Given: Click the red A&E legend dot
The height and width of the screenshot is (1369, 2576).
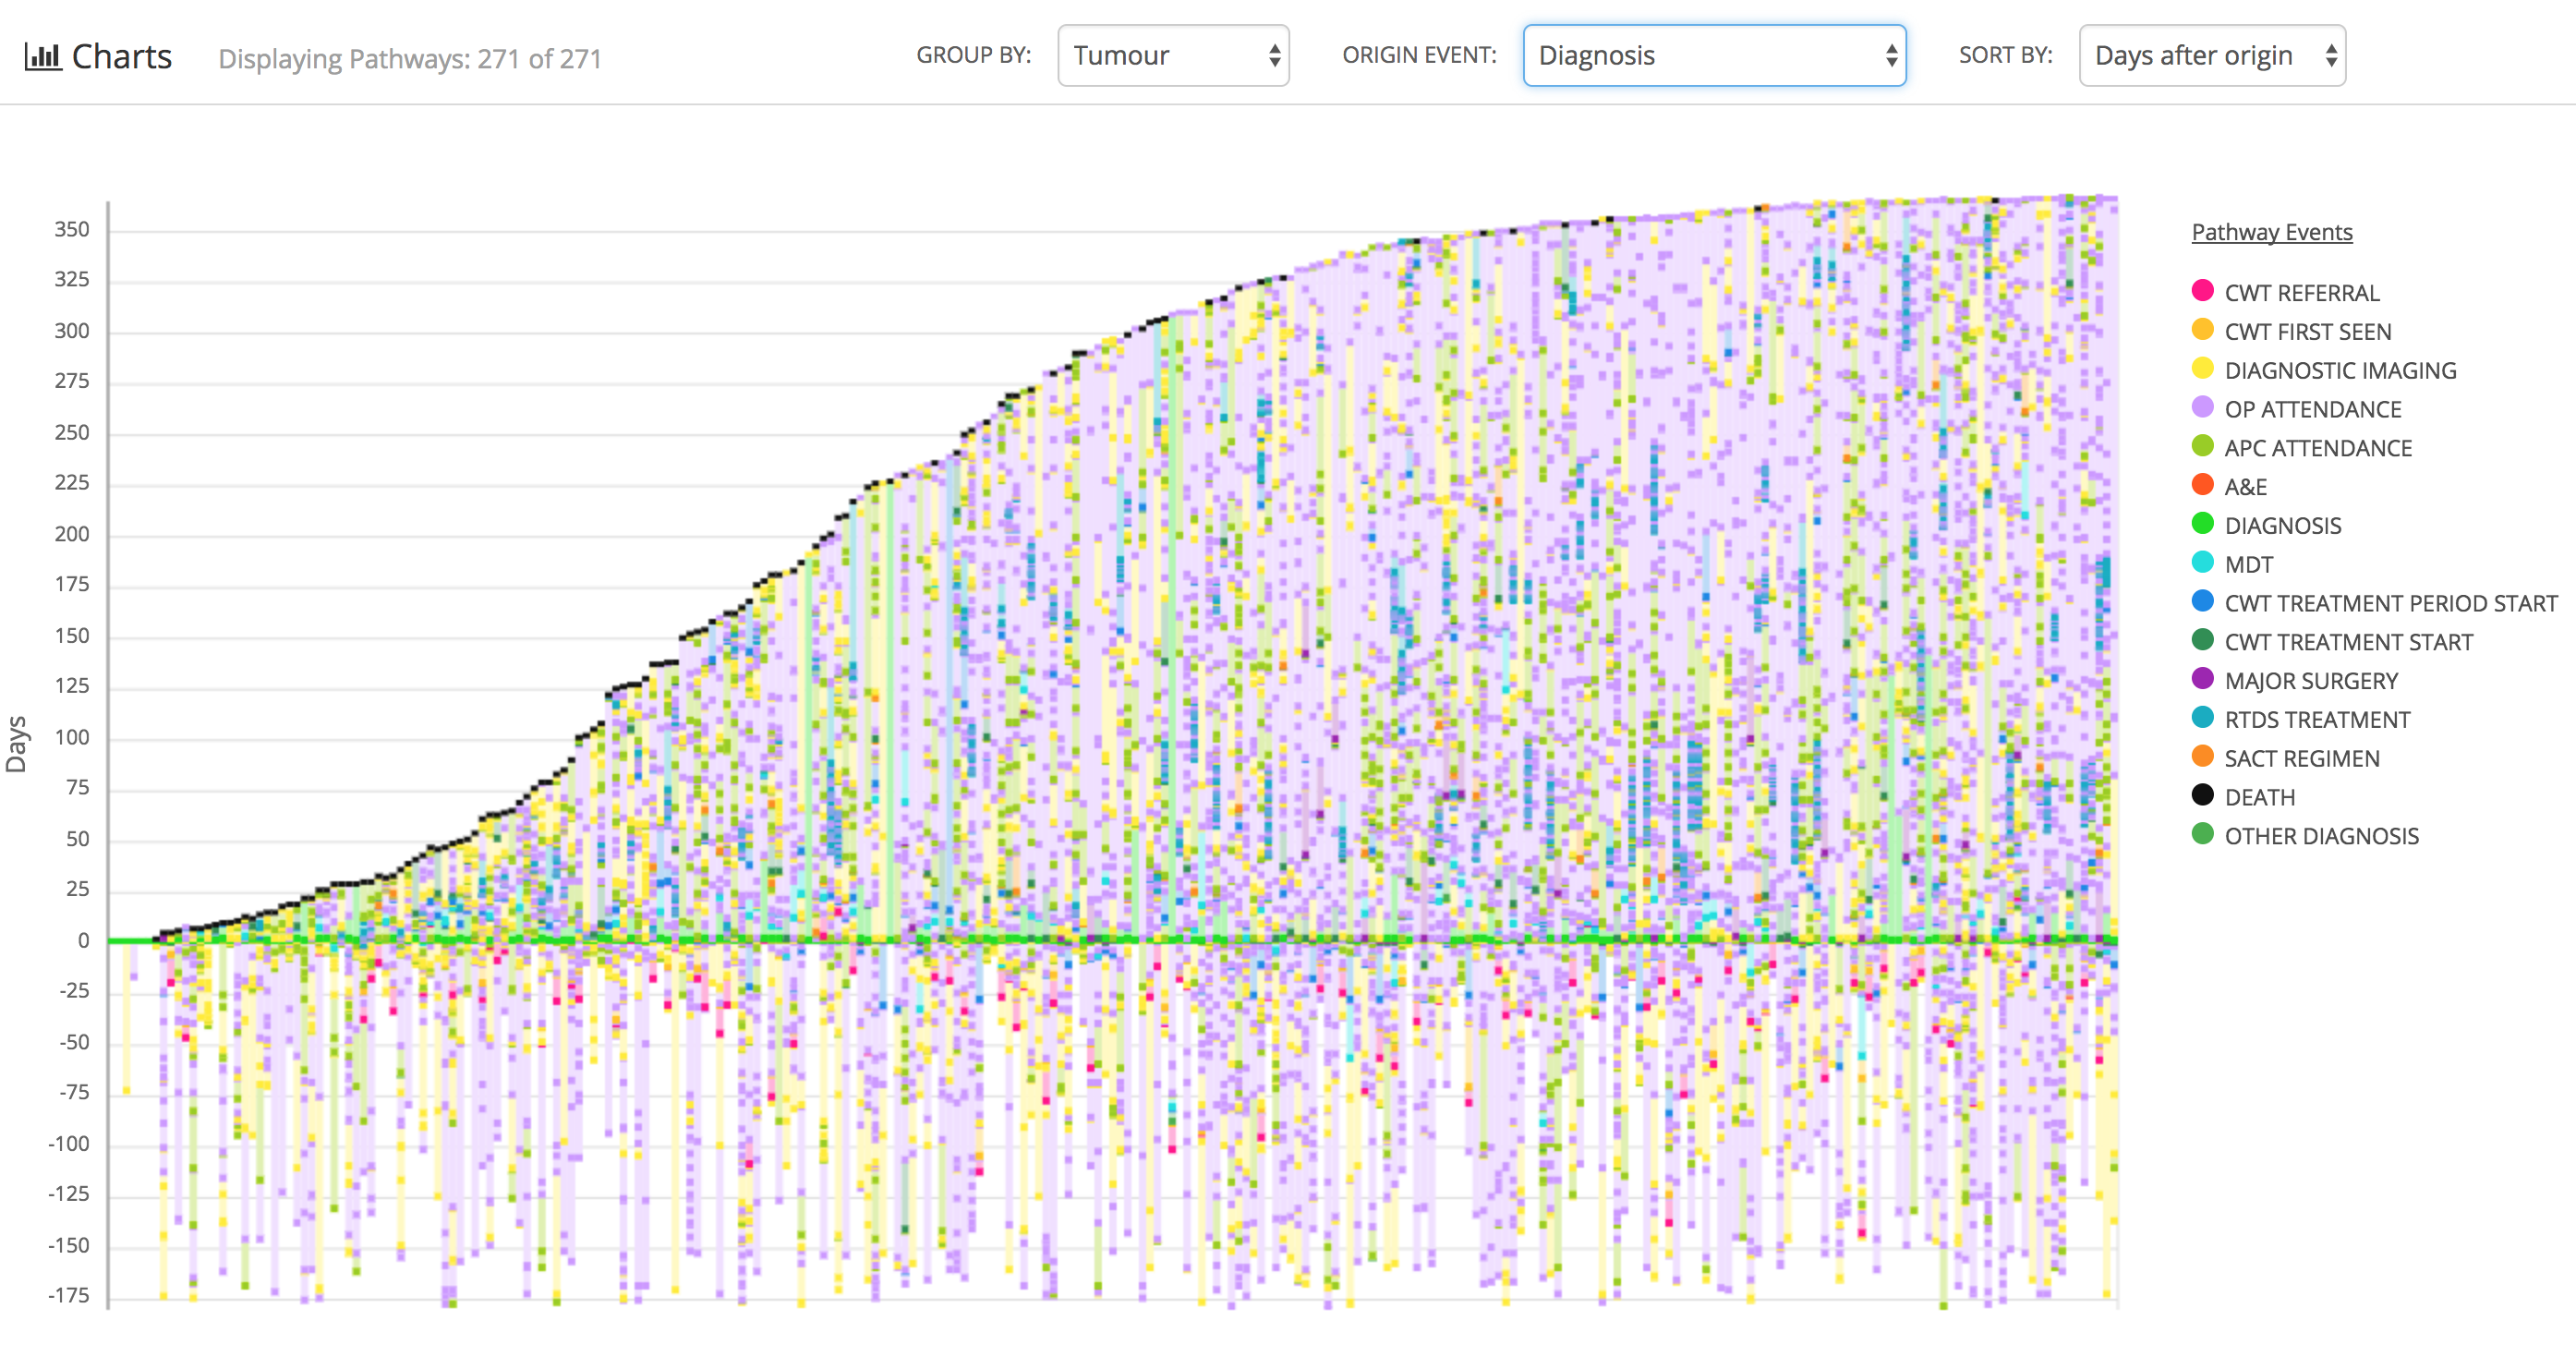Looking at the screenshot, I should coord(2202,485).
